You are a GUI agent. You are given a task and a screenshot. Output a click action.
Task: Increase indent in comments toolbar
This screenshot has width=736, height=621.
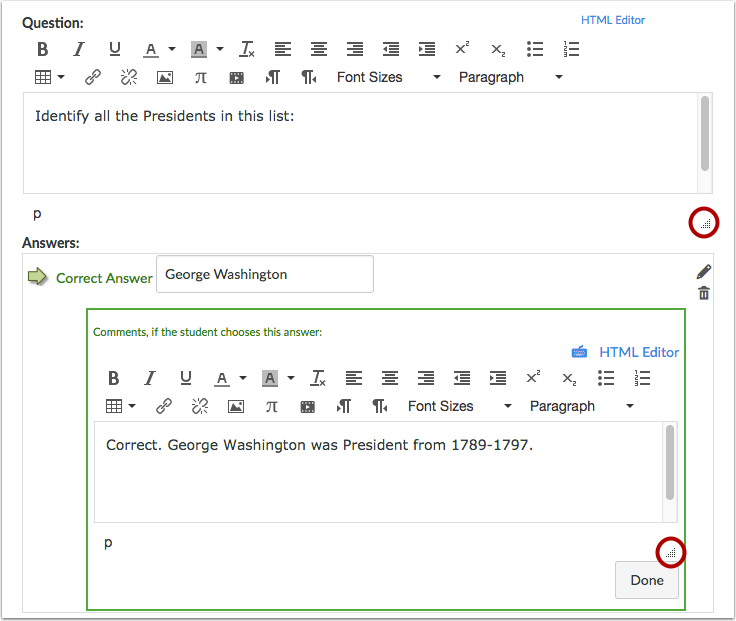click(498, 378)
